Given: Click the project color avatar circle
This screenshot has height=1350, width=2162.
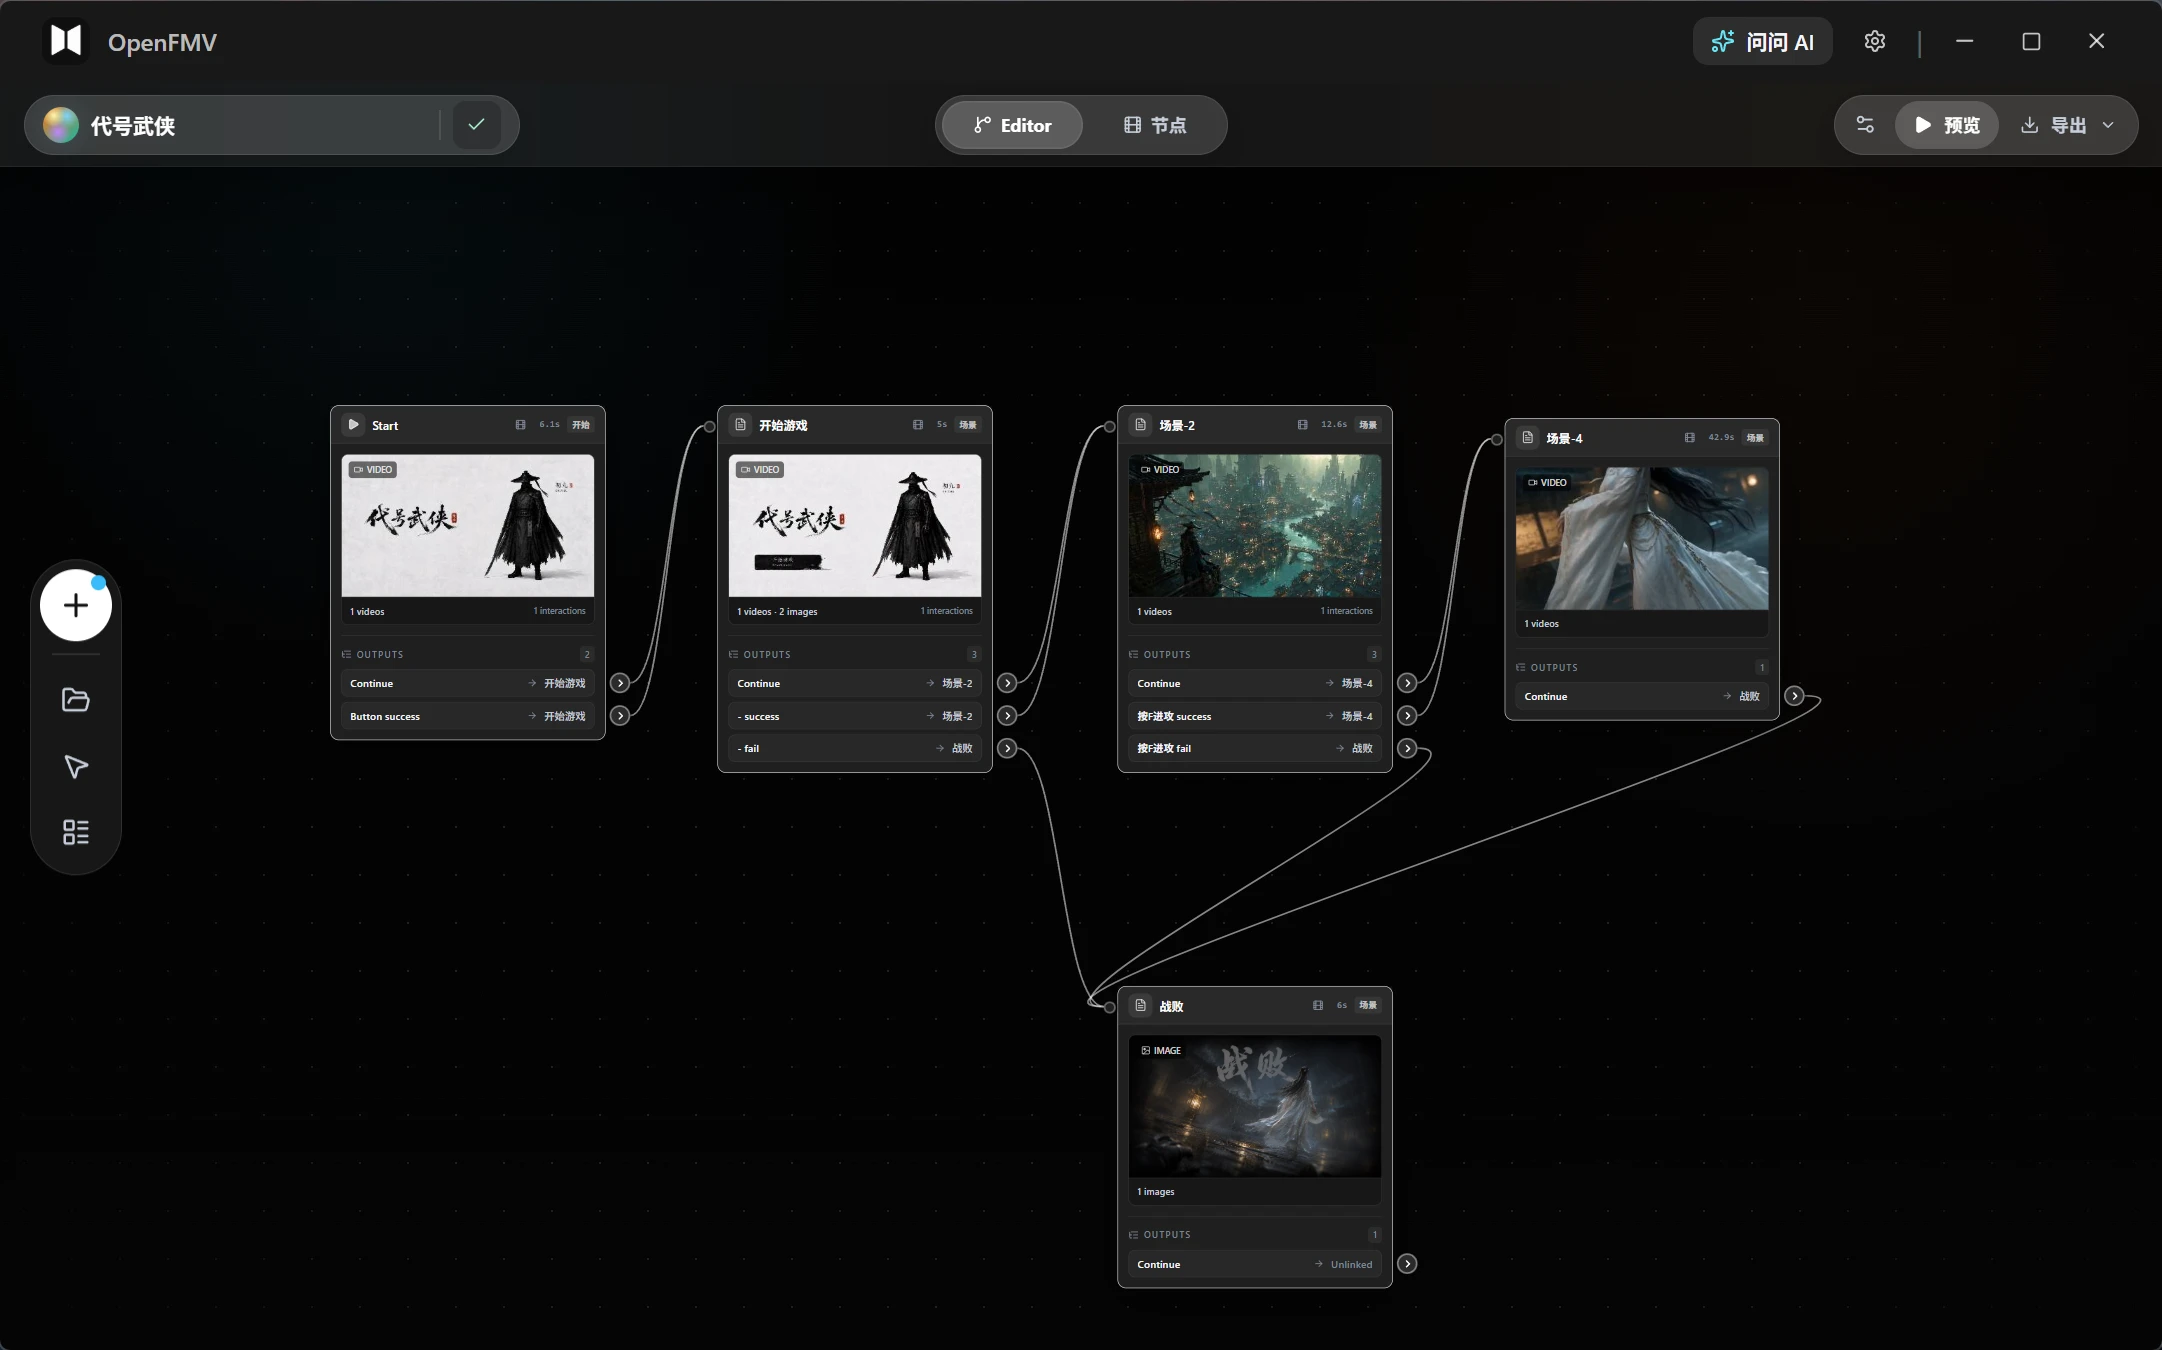Looking at the screenshot, I should click(61, 125).
